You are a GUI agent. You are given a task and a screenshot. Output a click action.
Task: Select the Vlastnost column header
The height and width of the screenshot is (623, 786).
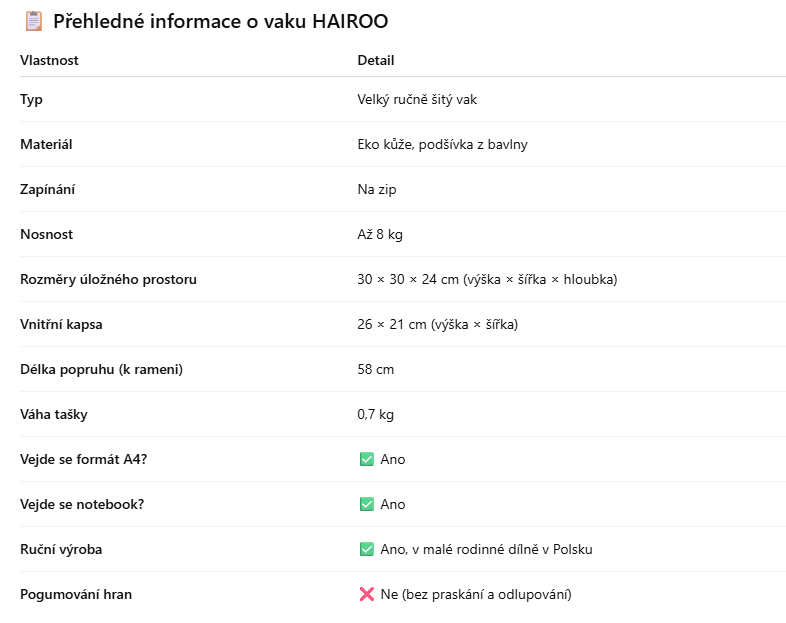pos(49,60)
